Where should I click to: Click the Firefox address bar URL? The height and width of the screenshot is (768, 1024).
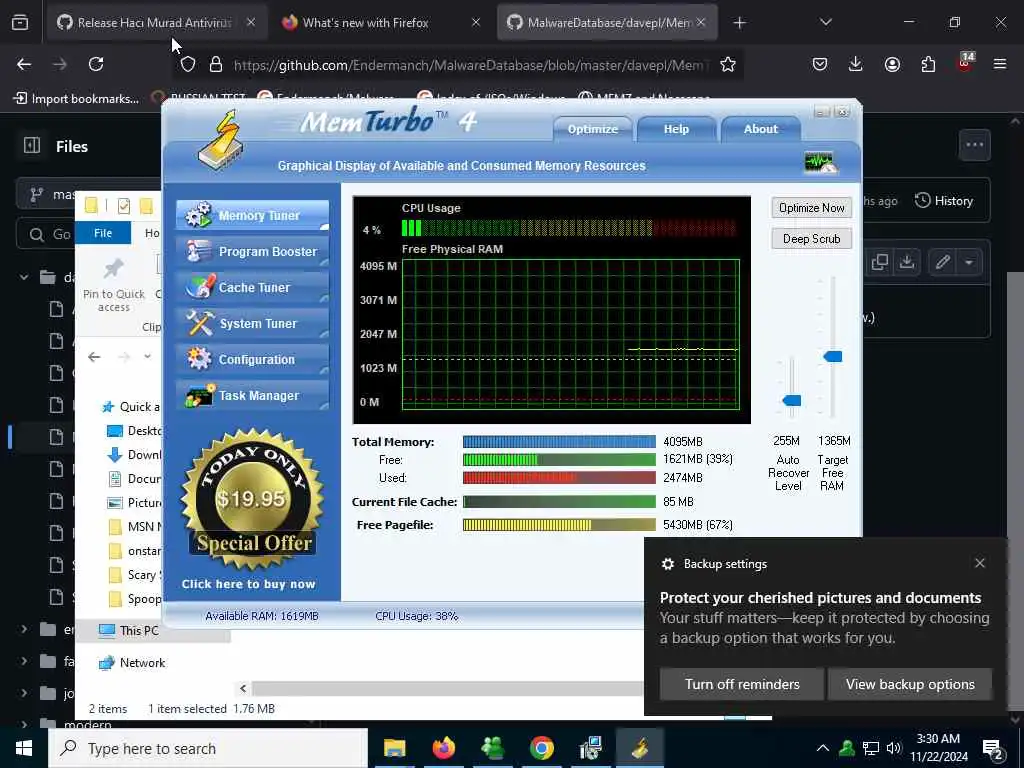coord(470,65)
